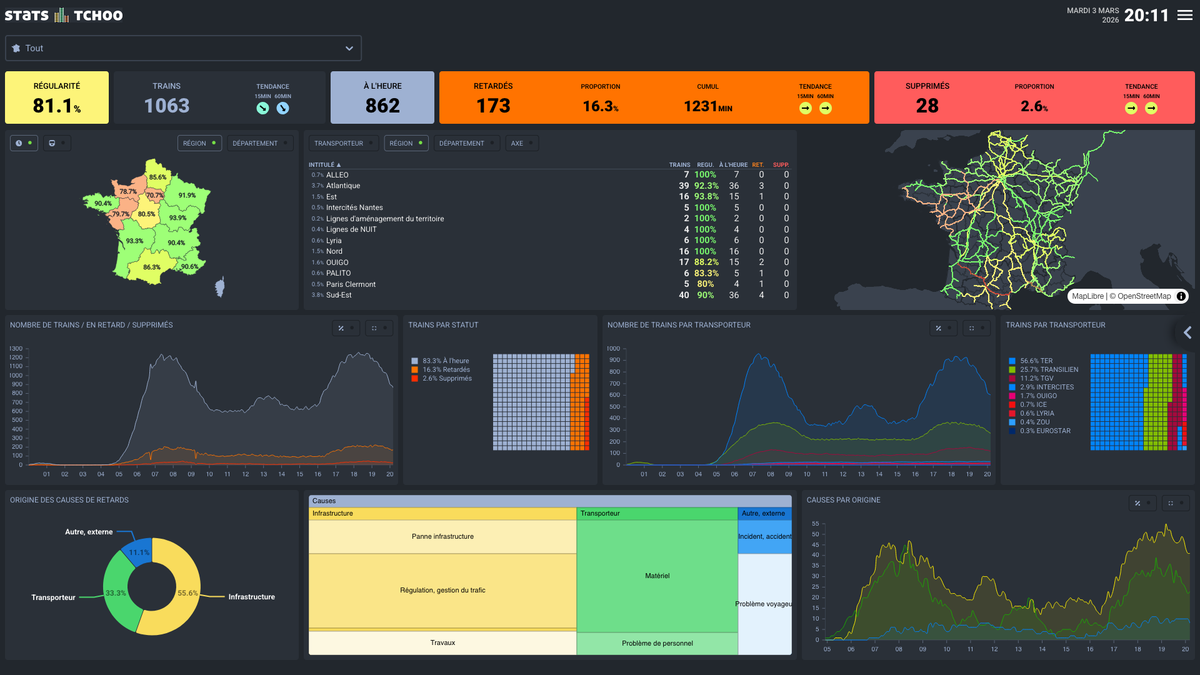Screen dimensions: 1200x675
Task: Sort the table by the INTITULÉ column
Action: [x=322, y=164]
